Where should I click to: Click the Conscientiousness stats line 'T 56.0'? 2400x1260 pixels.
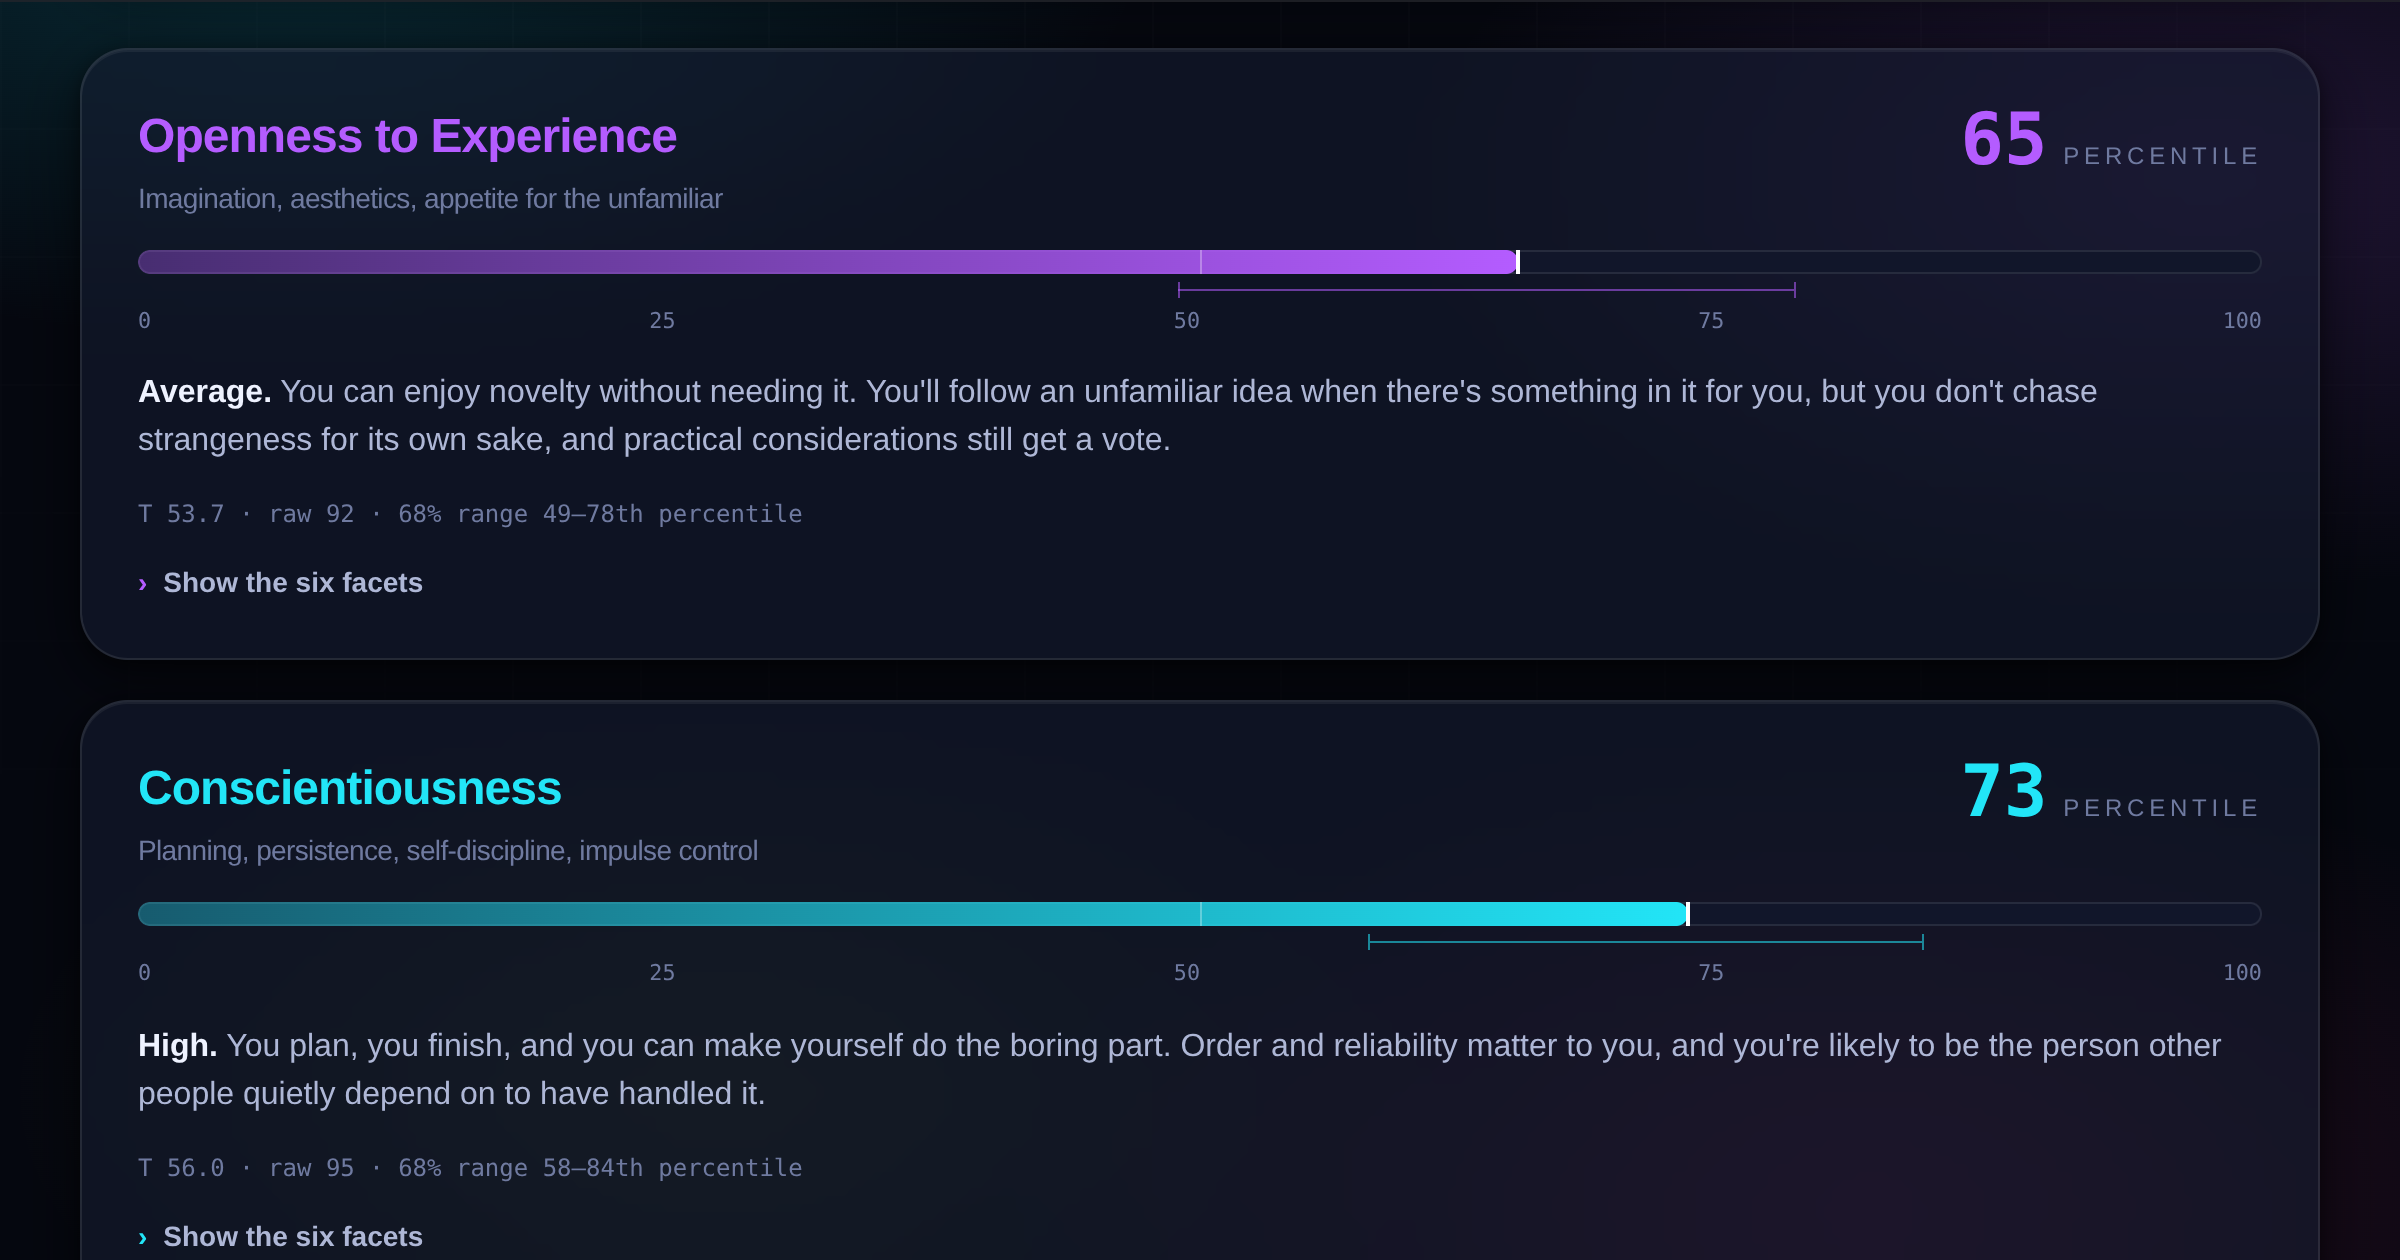(x=470, y=1168)
